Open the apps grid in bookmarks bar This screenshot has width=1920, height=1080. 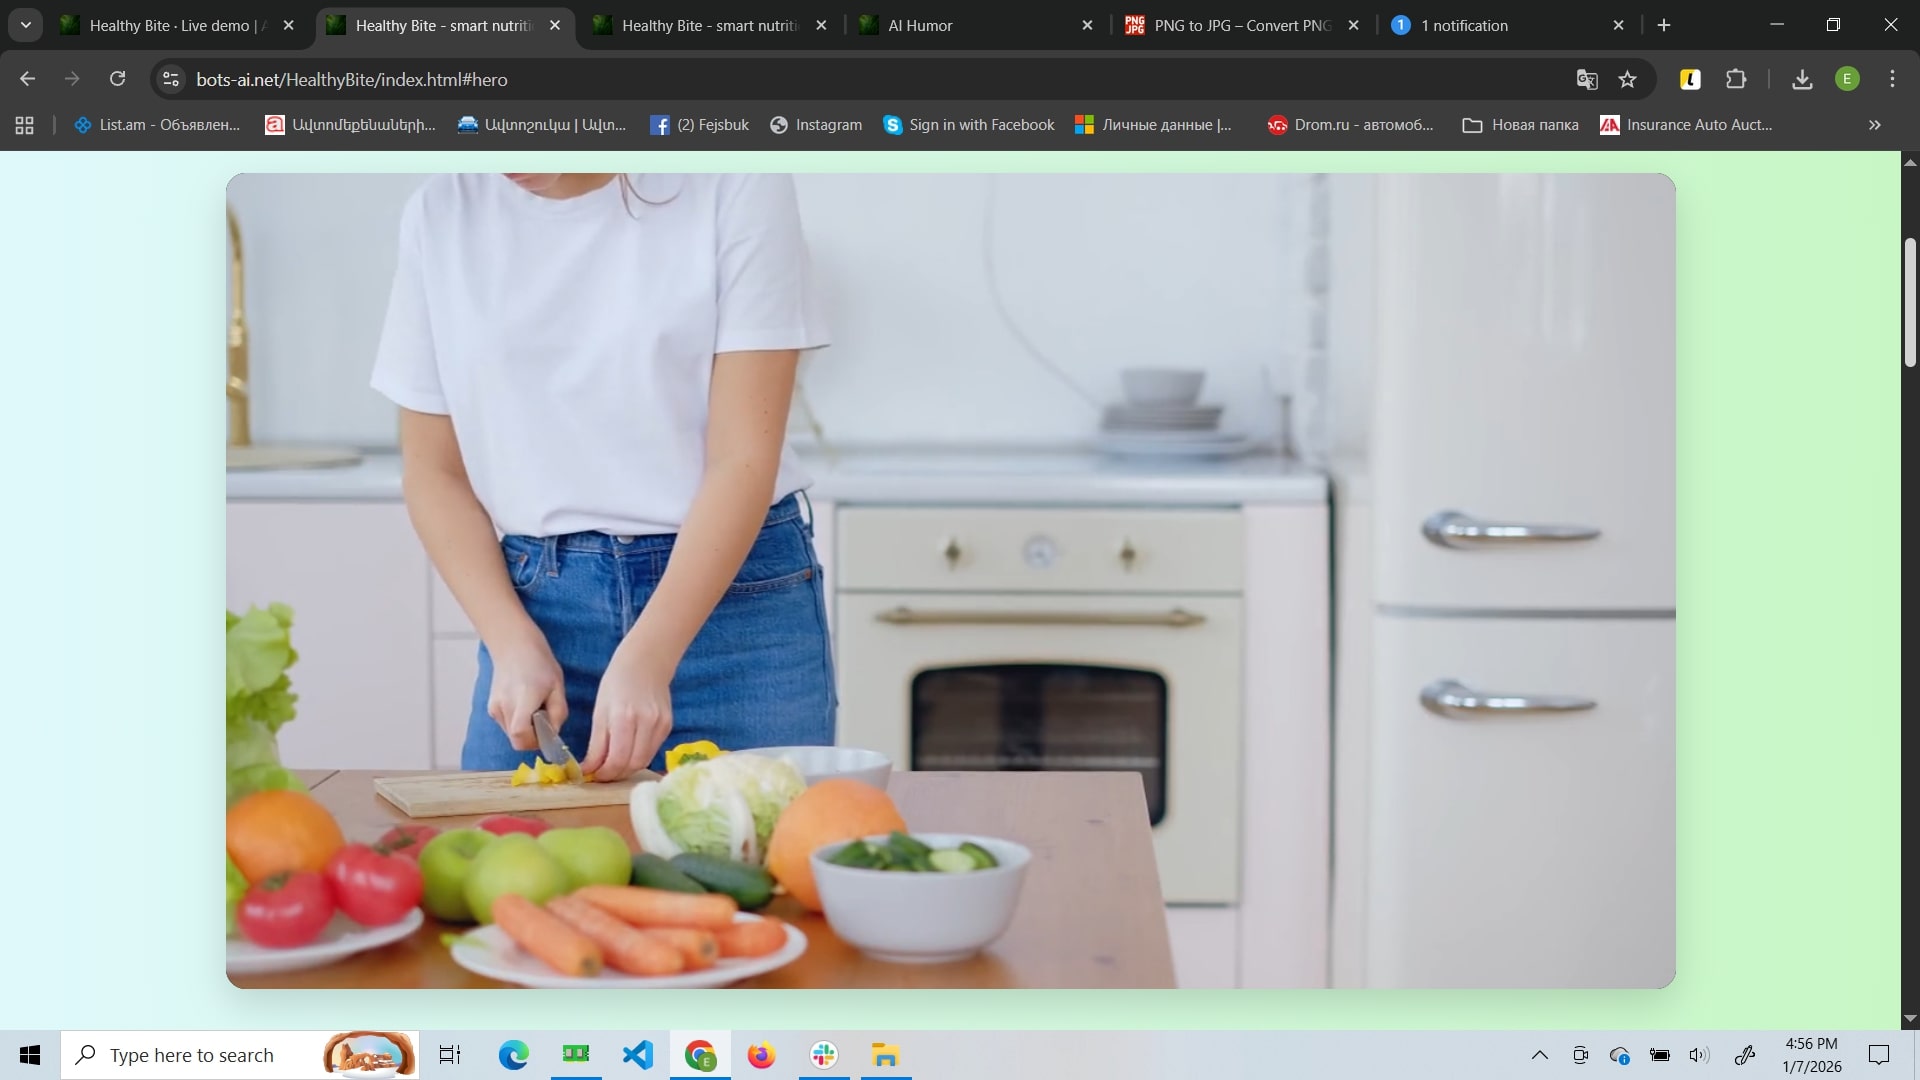point(25,125)
